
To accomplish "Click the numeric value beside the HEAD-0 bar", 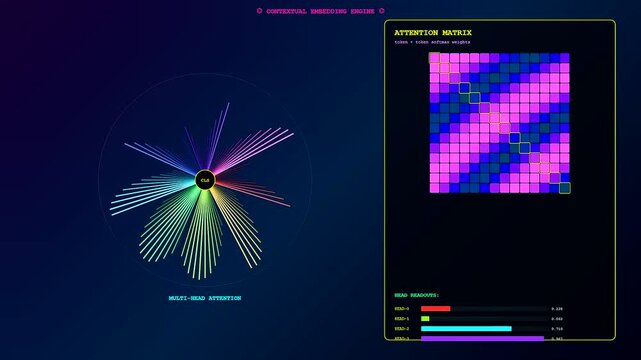I will [x=557, y=309].
